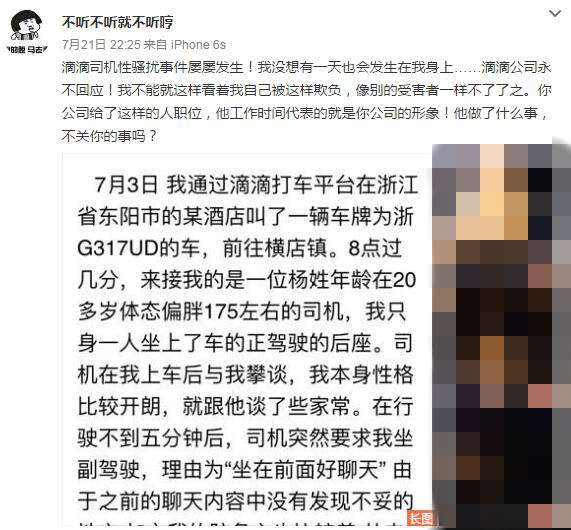Viewport: 571px width, 530px height.
Task: Open the poster's cartoon avatar picture
Action: pyautogui.click(x=27, y=26)
